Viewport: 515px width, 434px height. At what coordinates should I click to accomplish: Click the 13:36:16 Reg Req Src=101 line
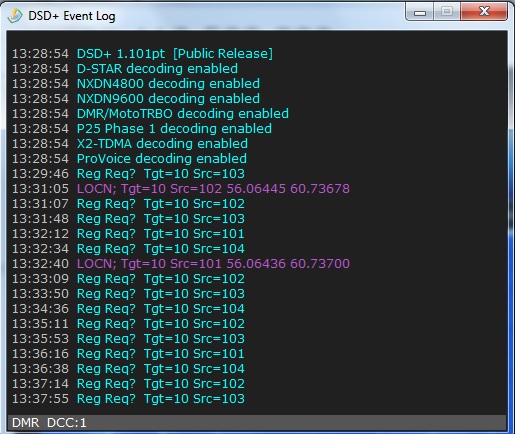128,354
